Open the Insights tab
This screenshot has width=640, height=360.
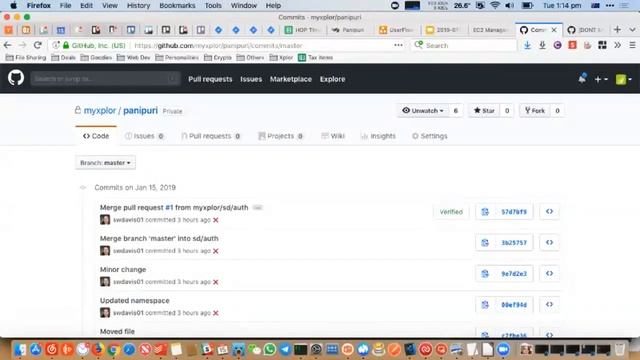(x=378, y=136)
